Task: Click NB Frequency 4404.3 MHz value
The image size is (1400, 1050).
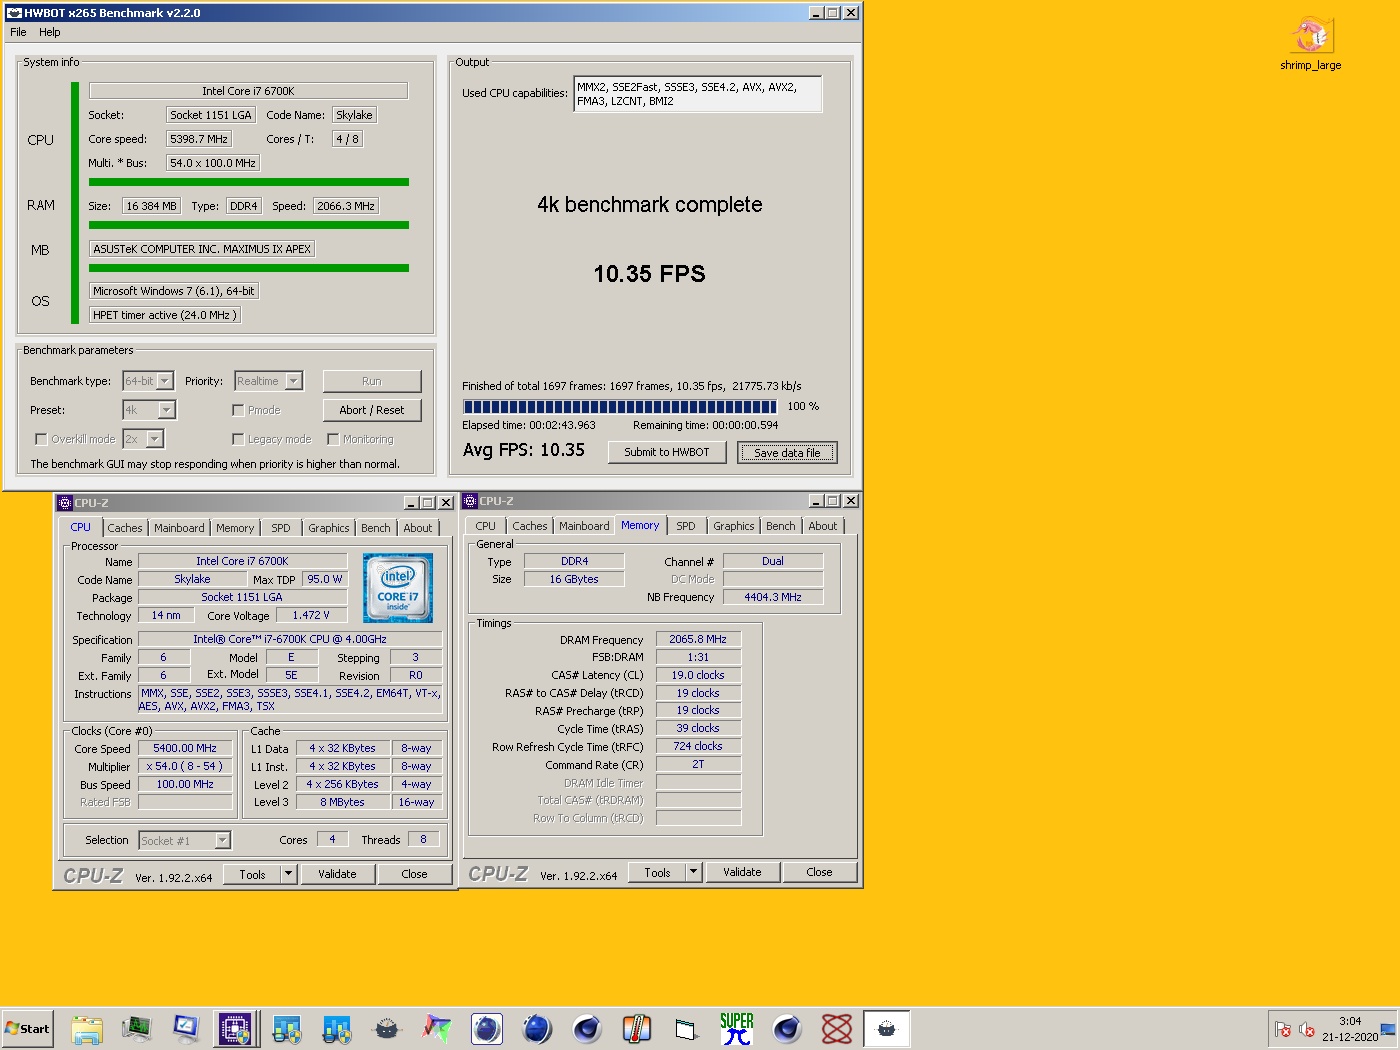Action: [x=773, y=597]
